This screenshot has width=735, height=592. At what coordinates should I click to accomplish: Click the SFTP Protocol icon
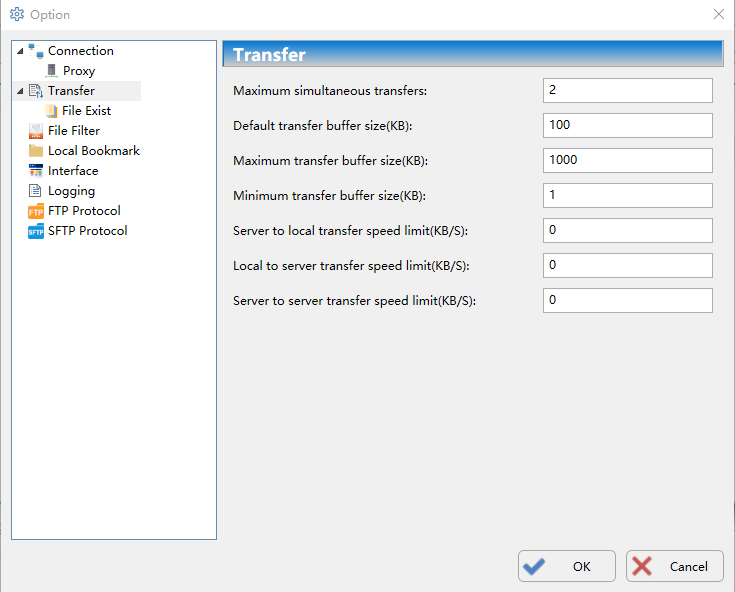(x=36, y=231)
